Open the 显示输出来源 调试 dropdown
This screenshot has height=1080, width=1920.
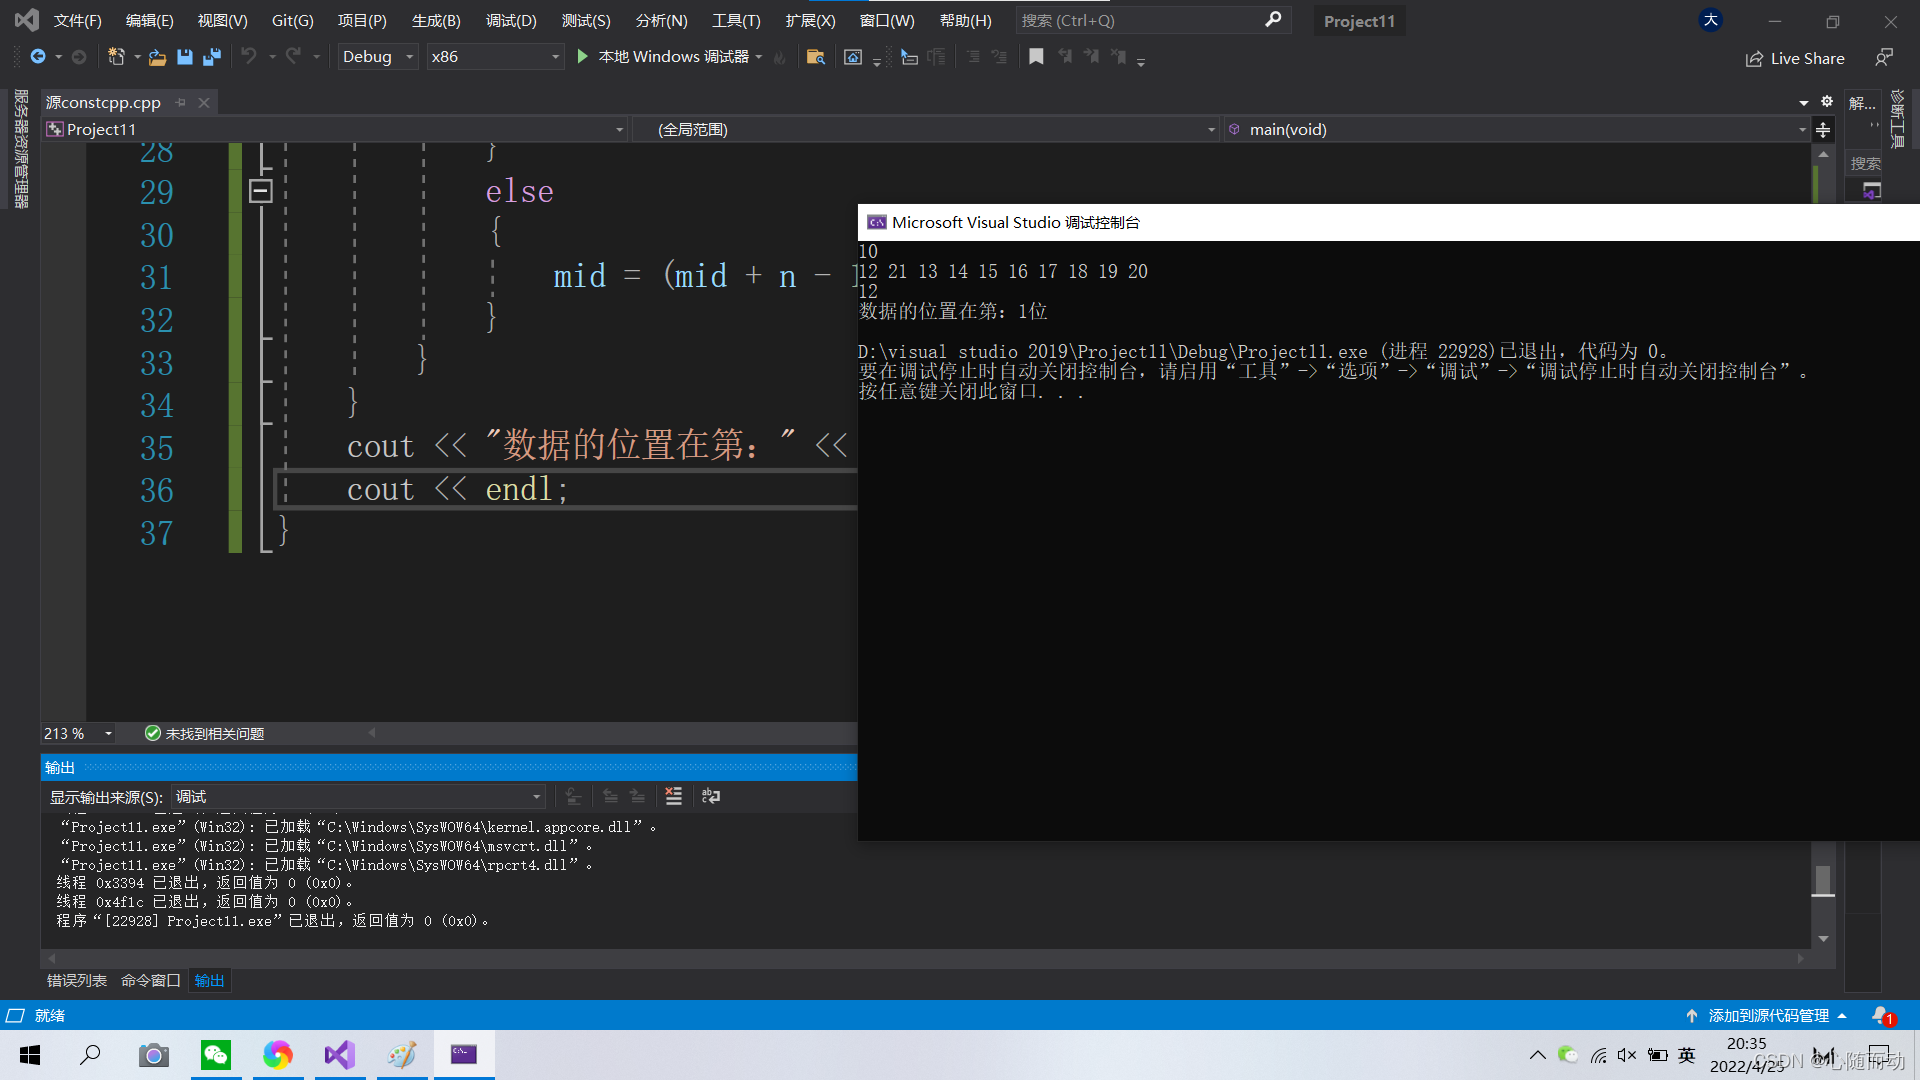coord(358,797)
